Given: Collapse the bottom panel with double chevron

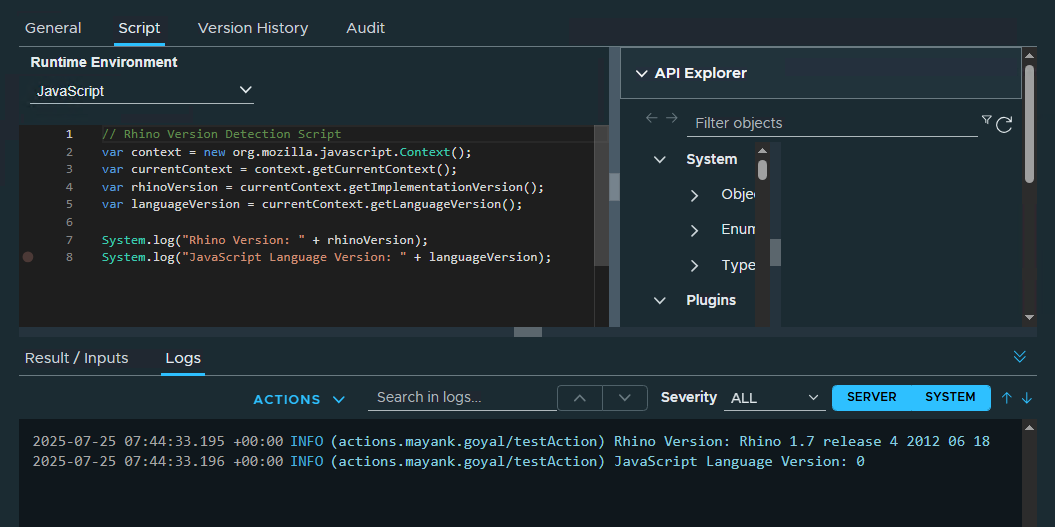Looking at the screenshot, I should [1020, 357].
